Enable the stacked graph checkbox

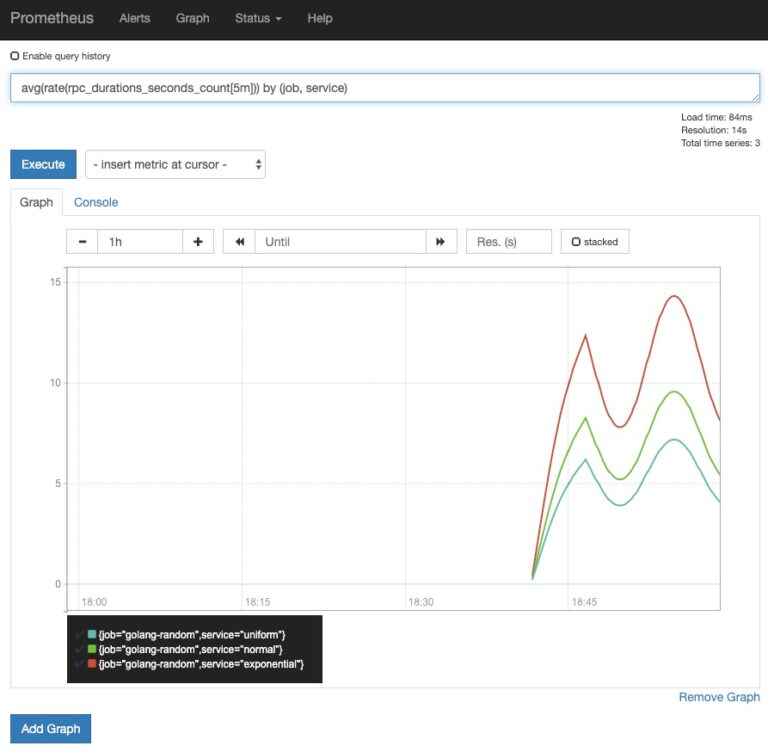tap(576, 242)
